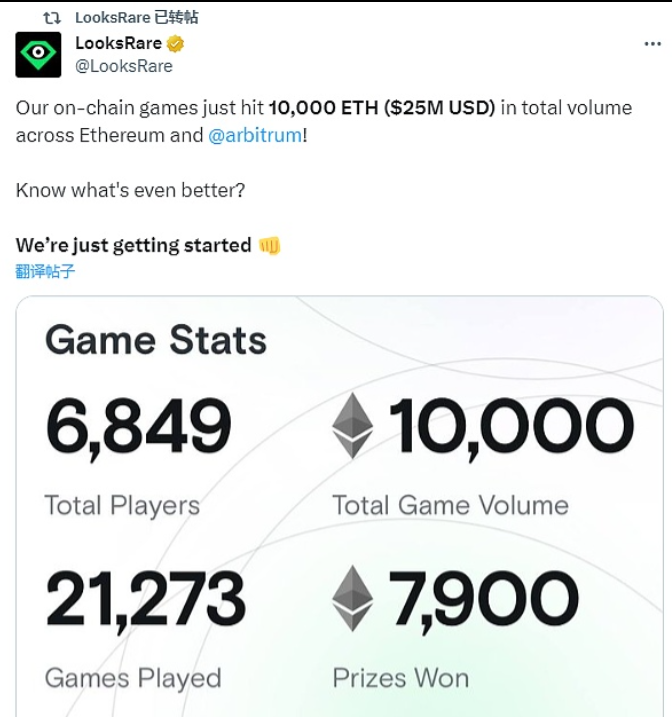Image resolution: width=672 pixels, height=717 pixels.
Task: Click the gold verified badge
Action: [x=176, y=44]
